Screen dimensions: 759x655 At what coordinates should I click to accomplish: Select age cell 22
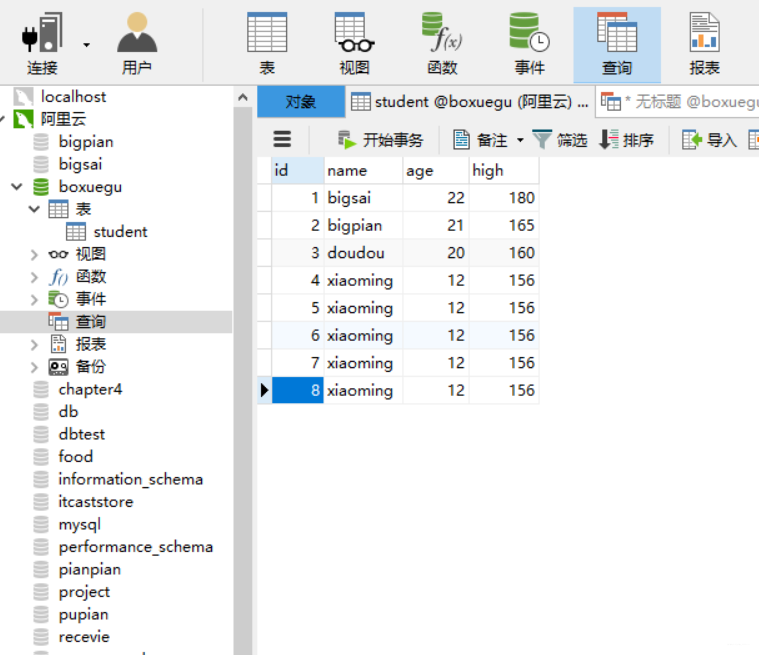436,198
